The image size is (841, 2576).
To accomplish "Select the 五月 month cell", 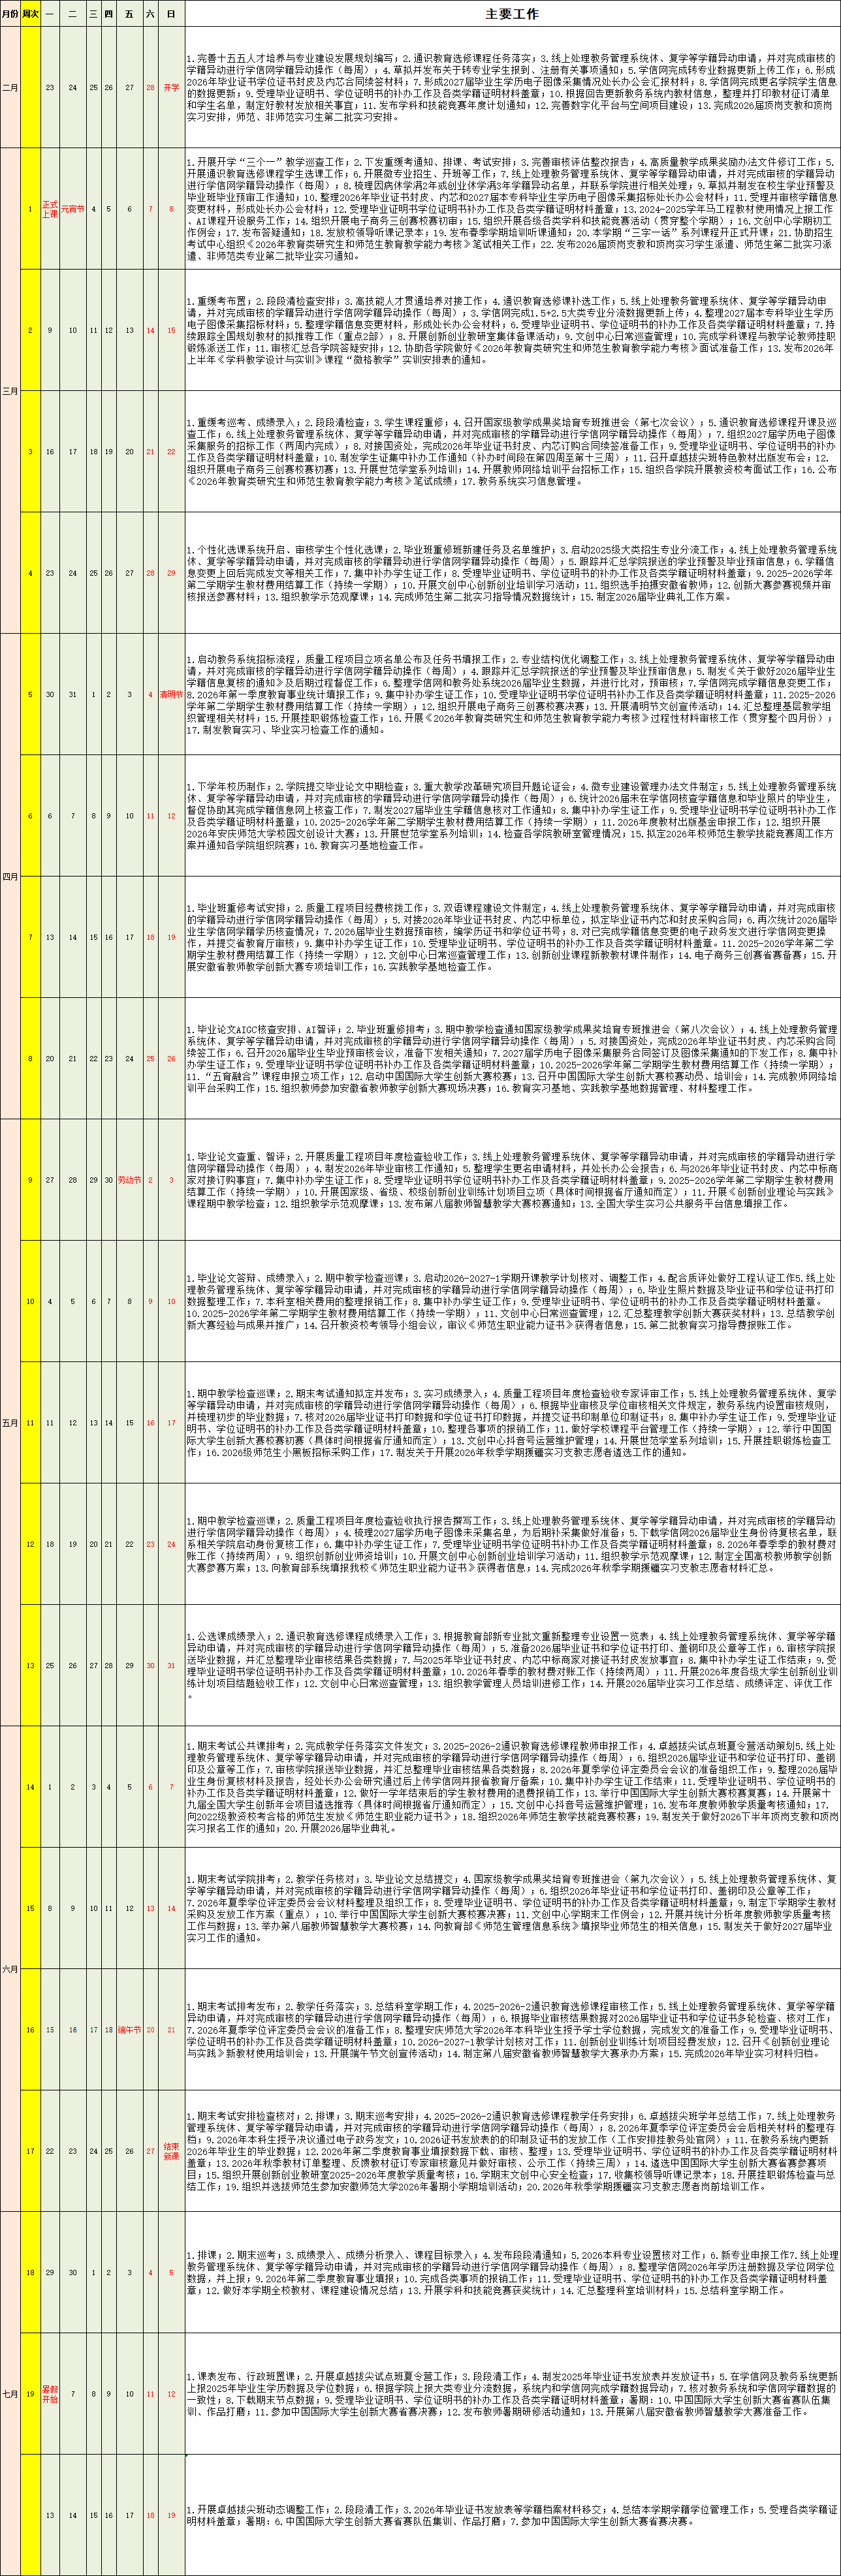I will 10,1423.
